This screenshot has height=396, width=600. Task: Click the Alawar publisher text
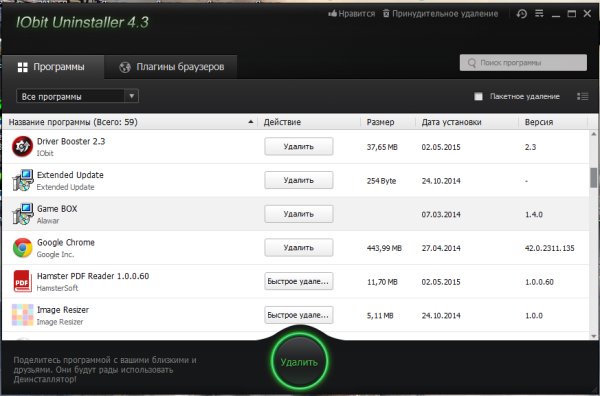click(48, 221)
